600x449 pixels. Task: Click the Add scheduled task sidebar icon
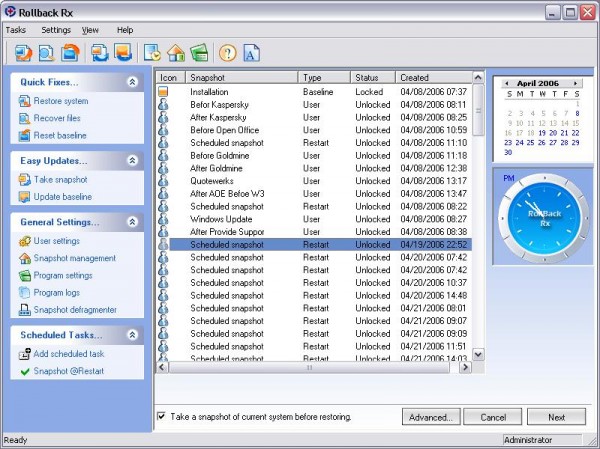(x=25, y=354)
